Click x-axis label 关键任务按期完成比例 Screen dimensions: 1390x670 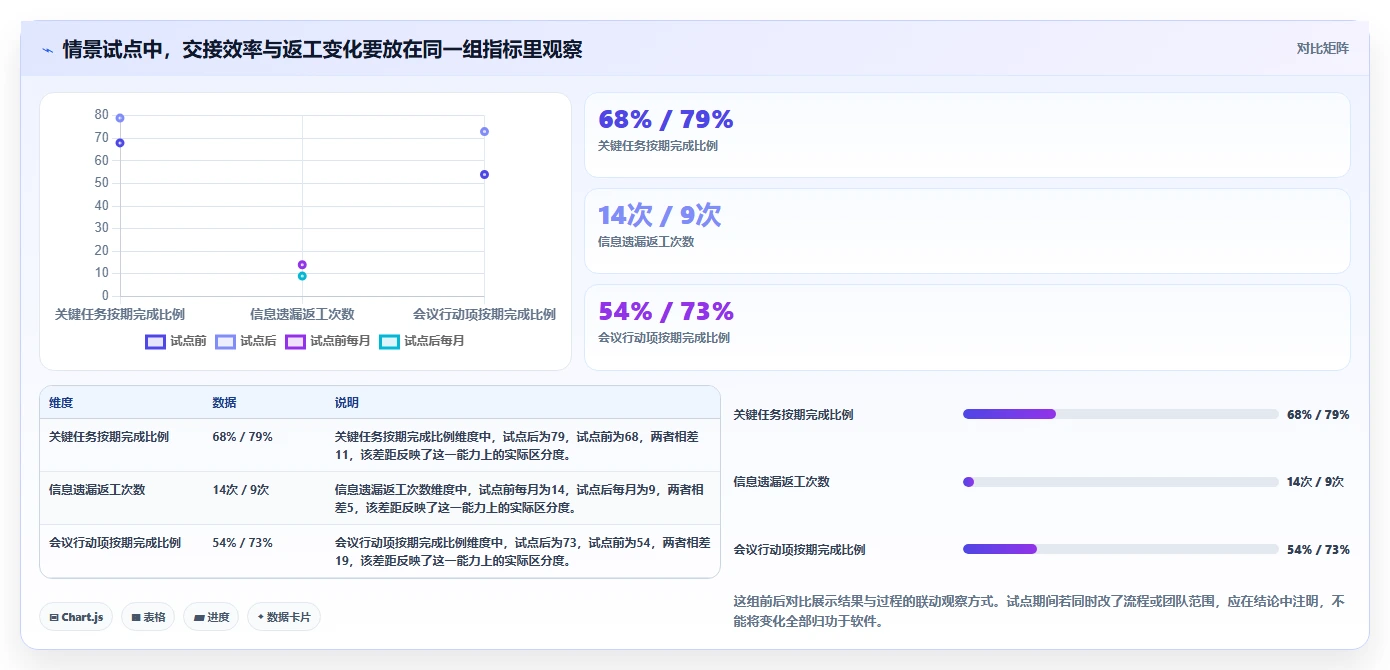point(120,314)
